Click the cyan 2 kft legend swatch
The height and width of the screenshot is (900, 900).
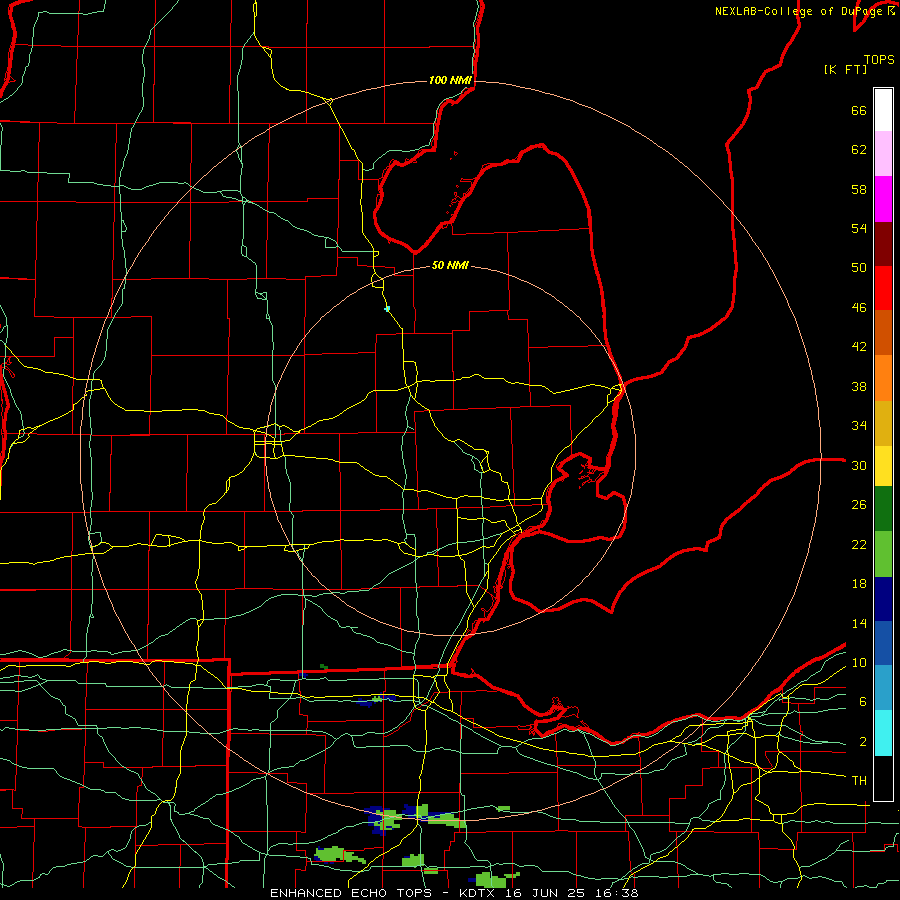(x=883, y=733)
